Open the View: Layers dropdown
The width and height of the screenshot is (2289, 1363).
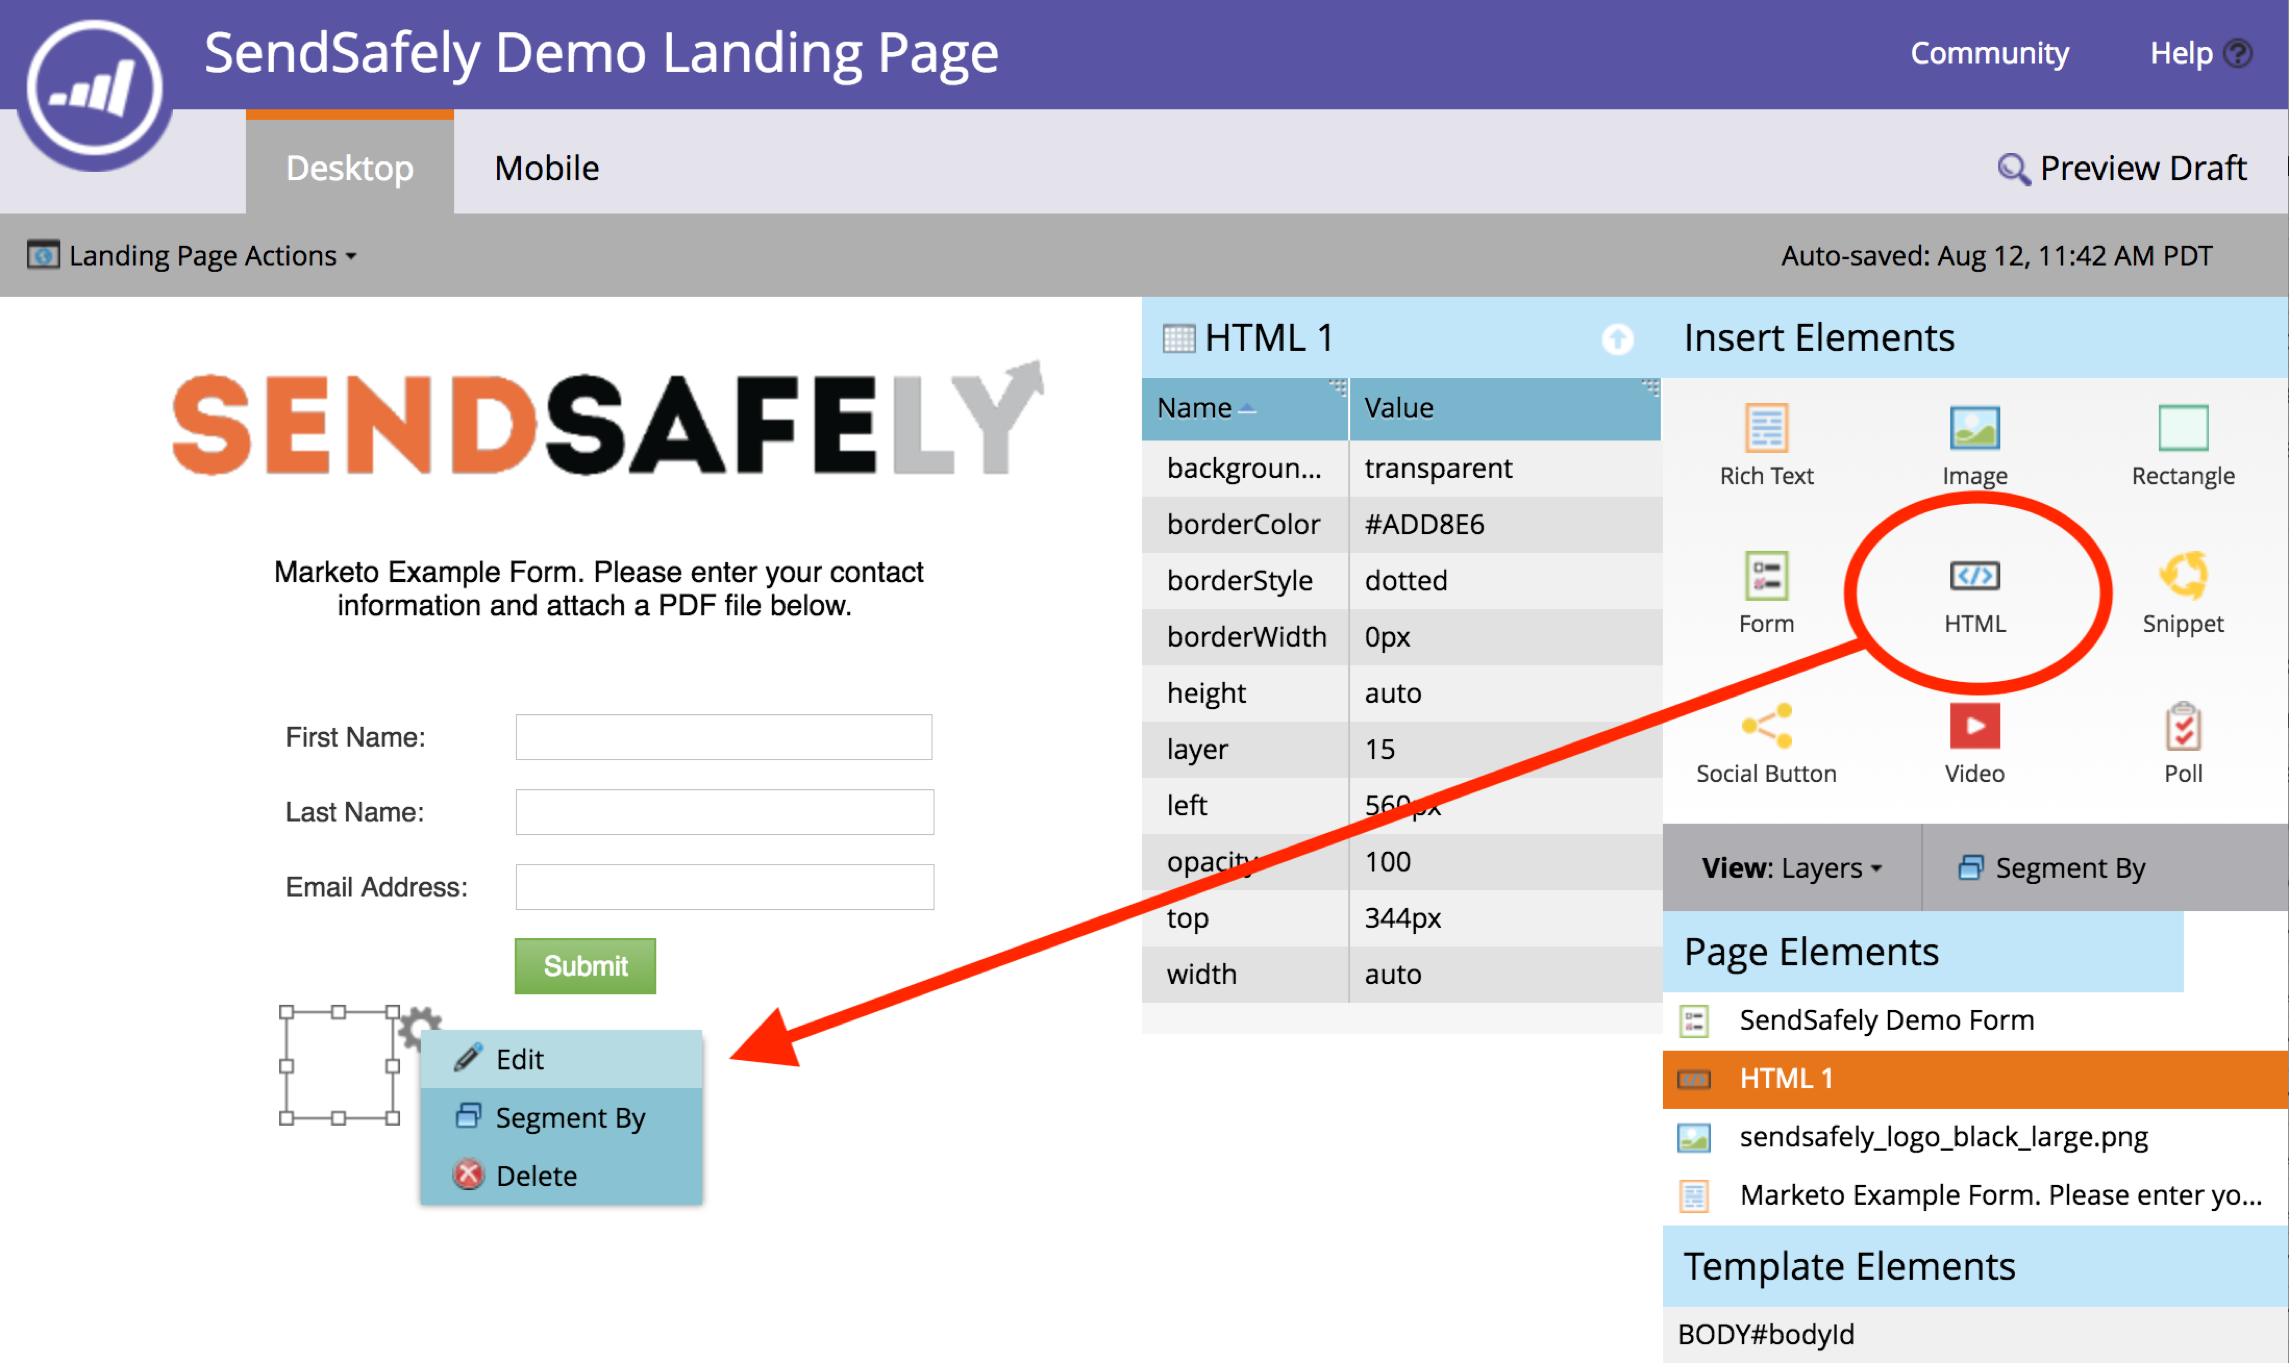pyautogui.click(x=1792, y=867)
